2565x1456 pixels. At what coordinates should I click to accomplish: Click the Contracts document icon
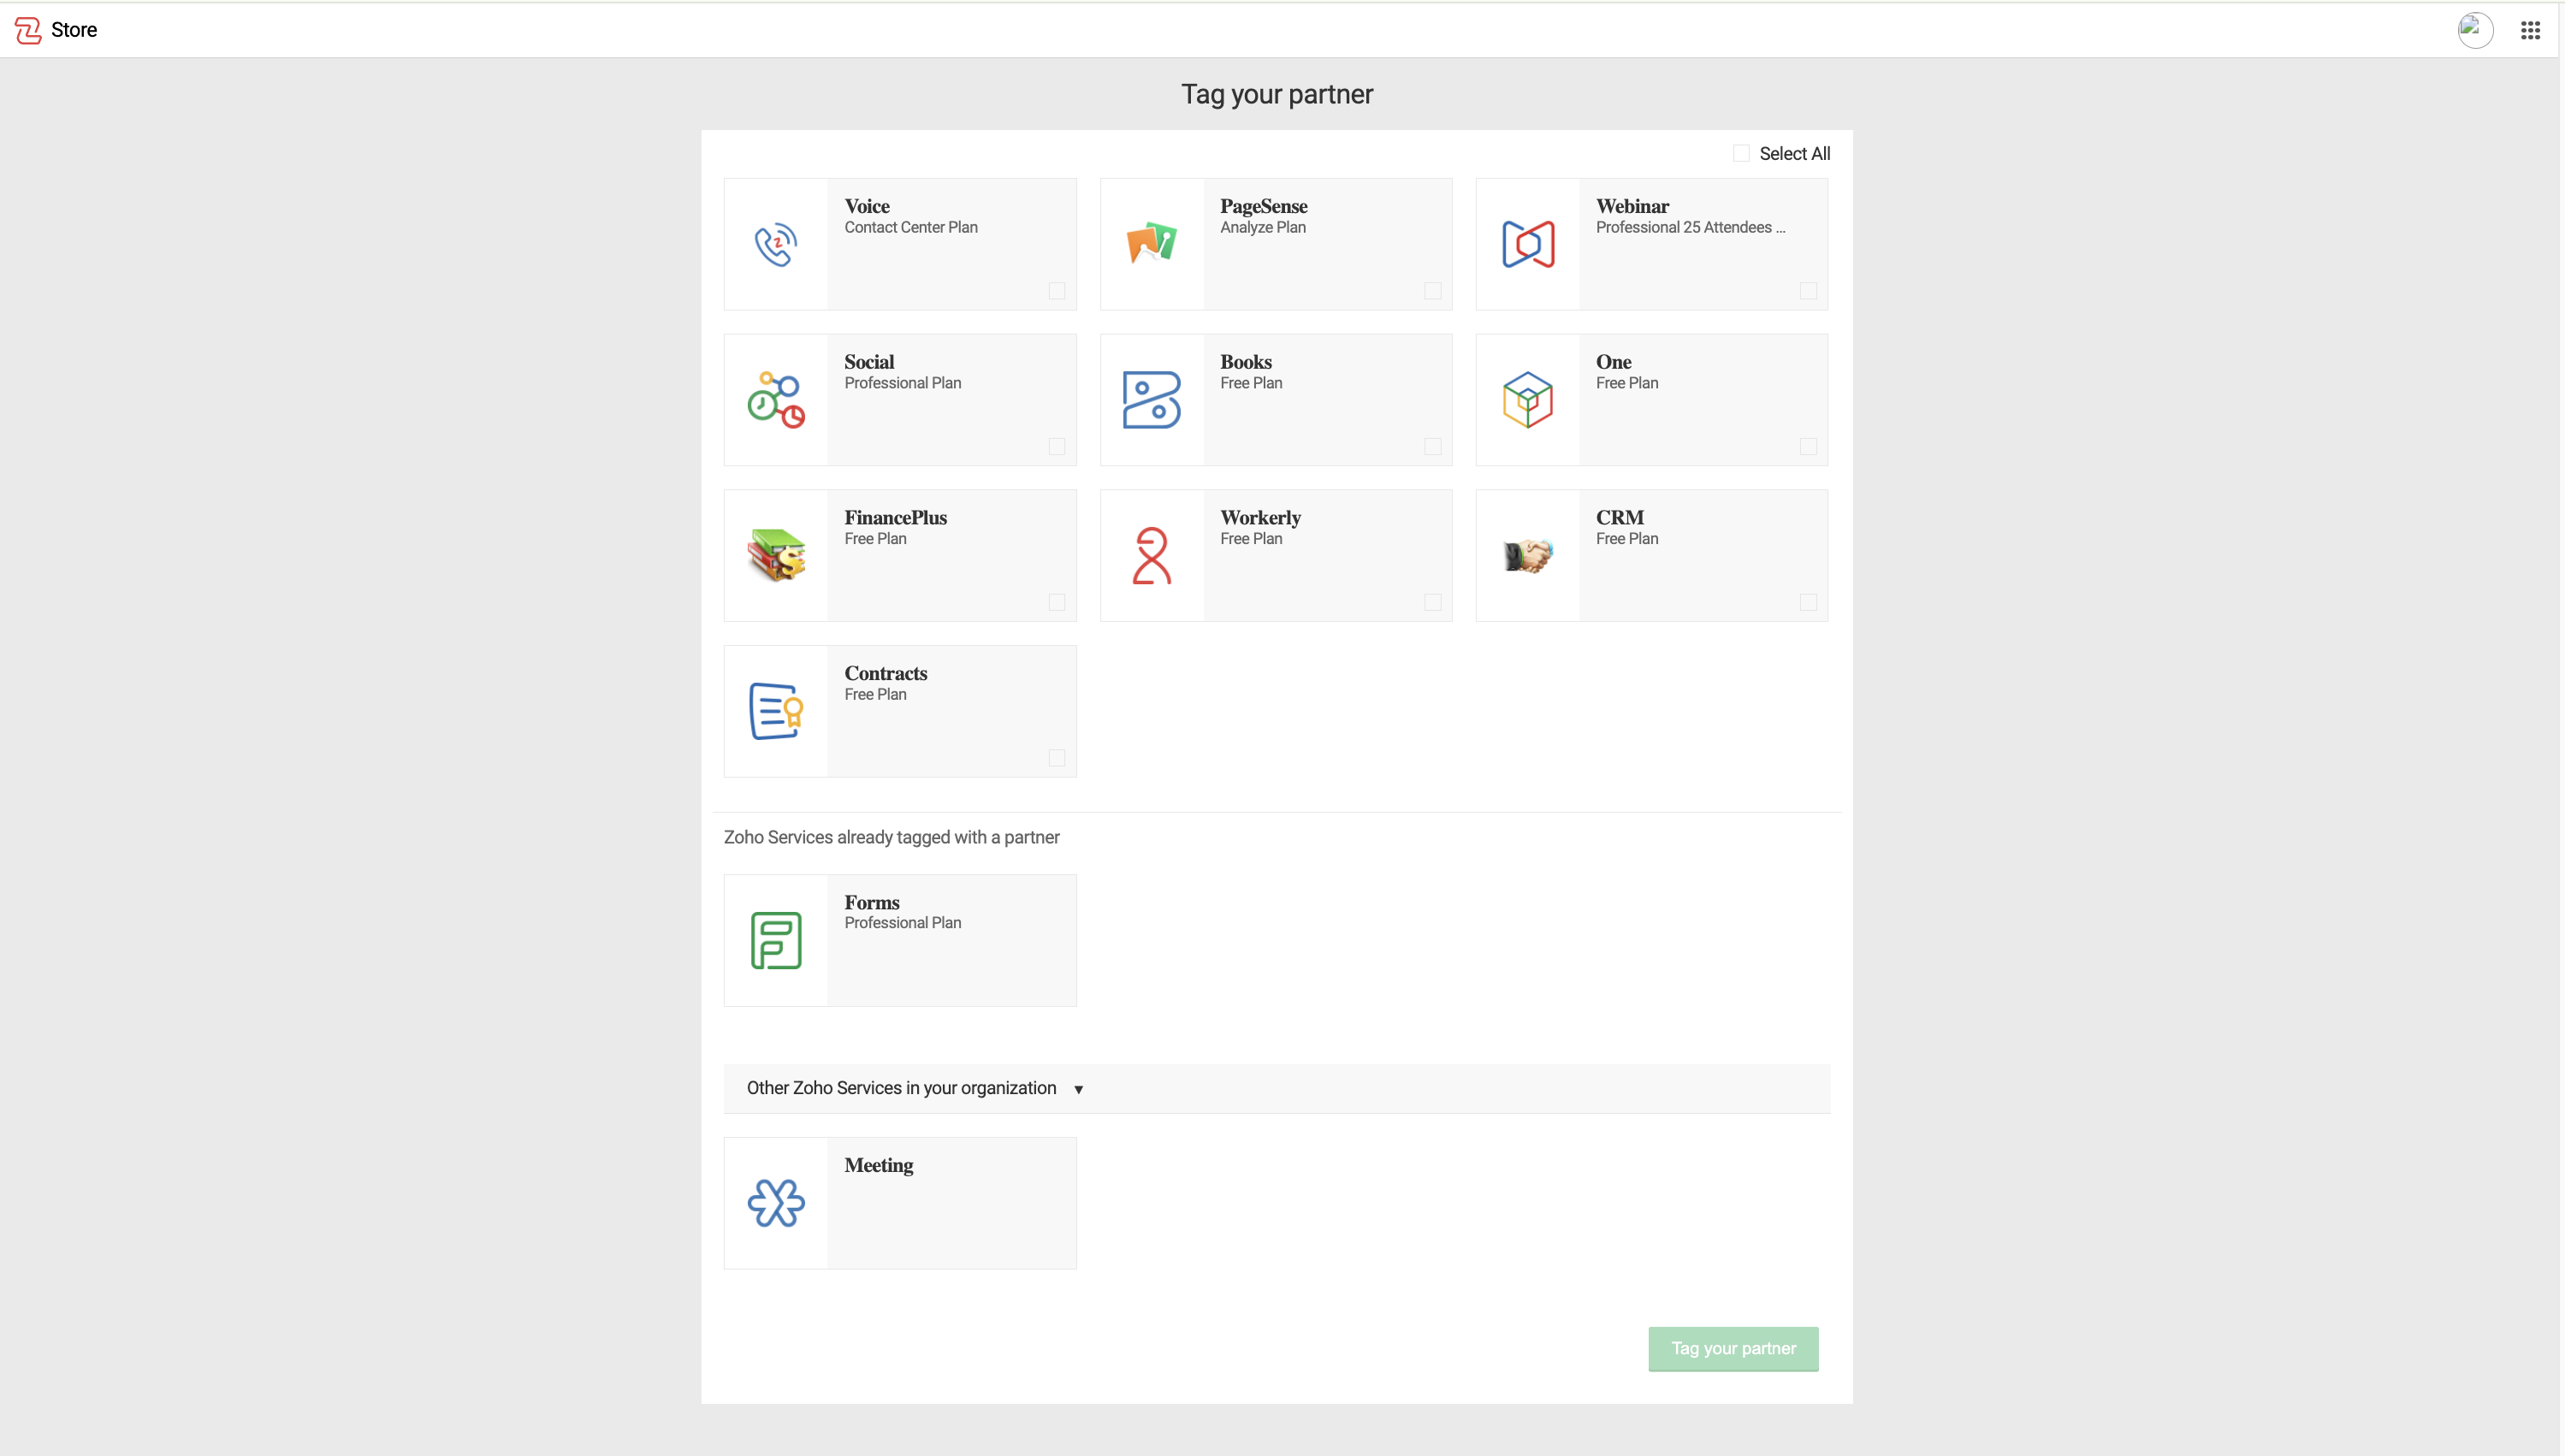(775, 711)
